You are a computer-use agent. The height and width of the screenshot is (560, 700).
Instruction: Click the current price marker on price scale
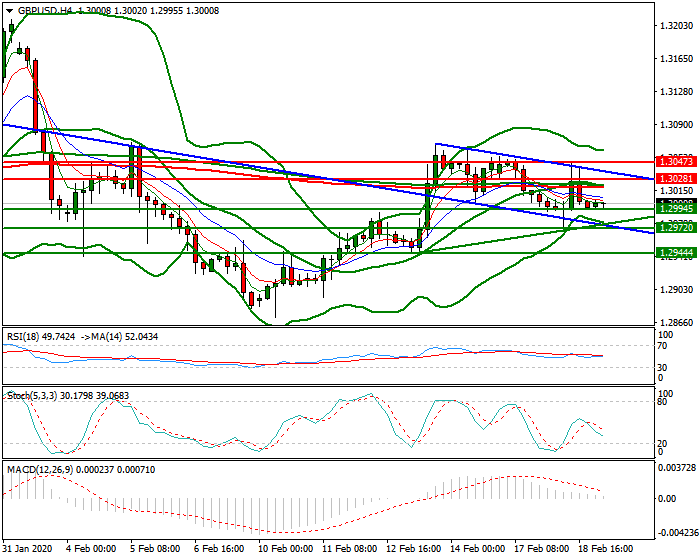point(676,202)
